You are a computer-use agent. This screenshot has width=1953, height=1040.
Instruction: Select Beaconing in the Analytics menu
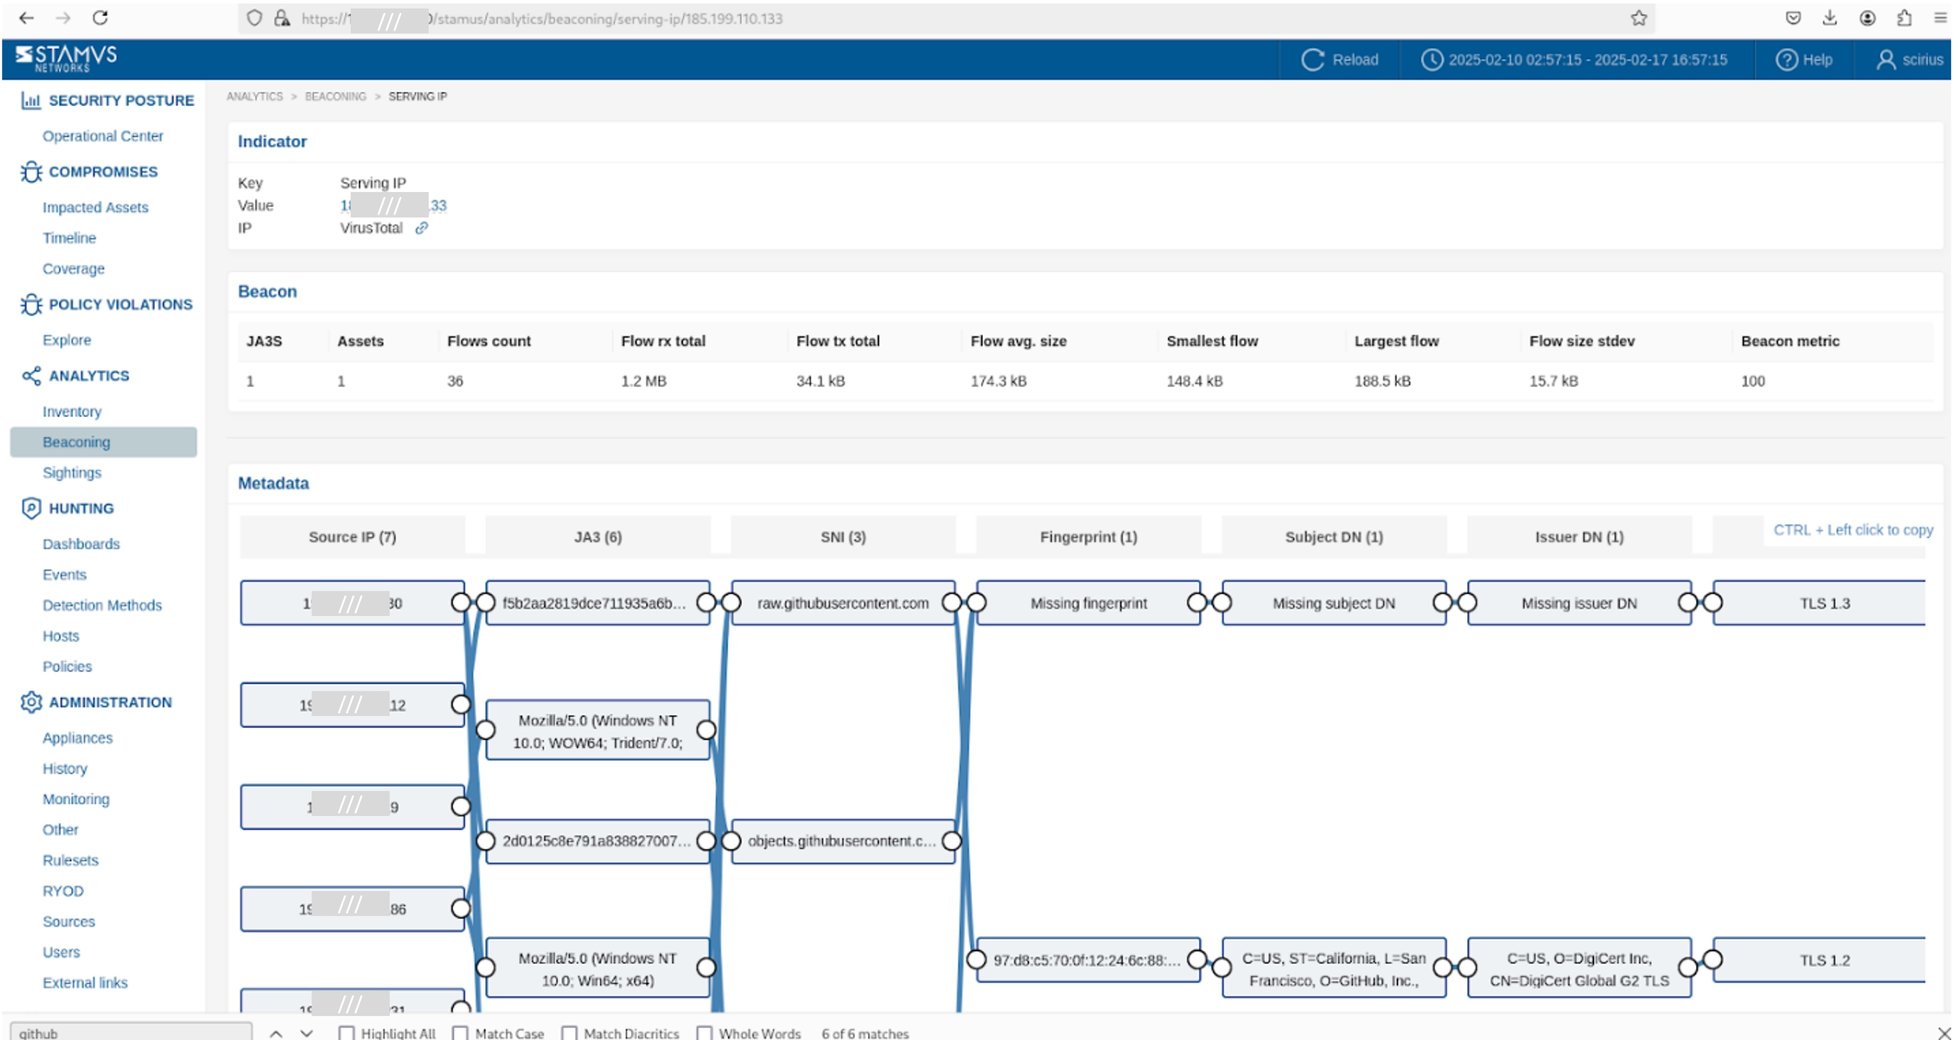pos(76,442)
